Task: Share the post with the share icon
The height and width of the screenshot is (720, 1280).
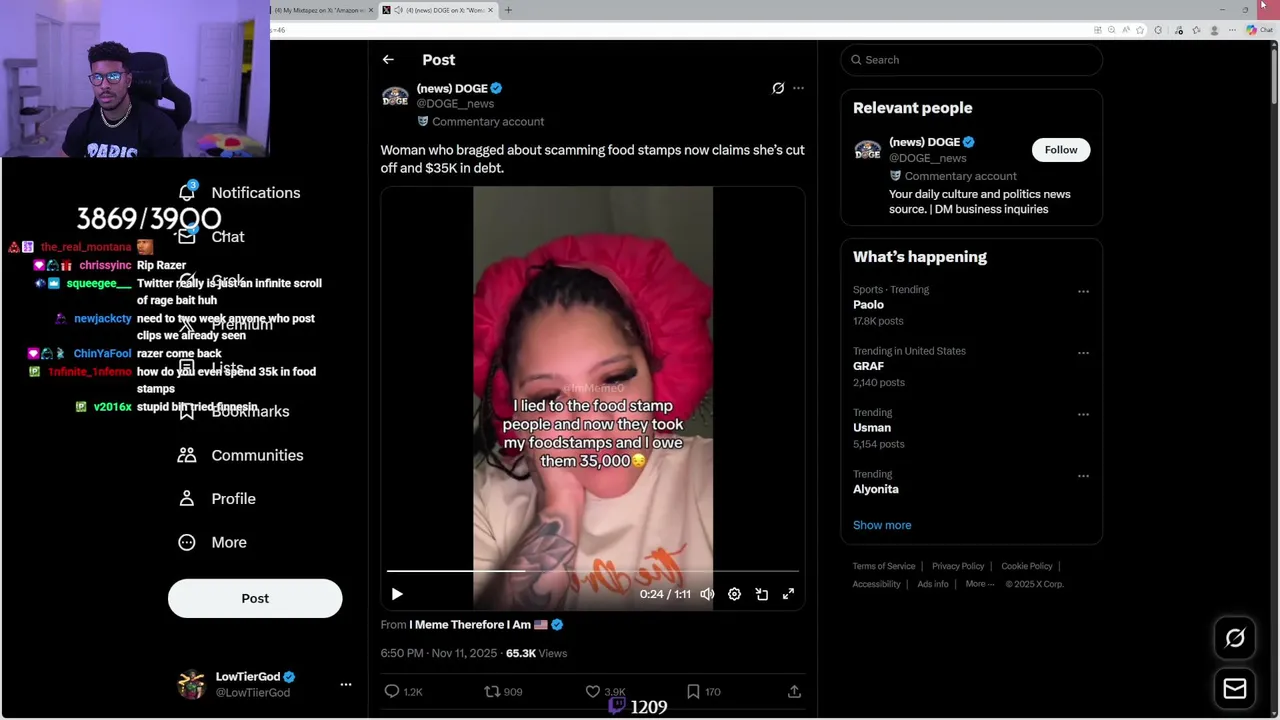Action: [794, 691]
